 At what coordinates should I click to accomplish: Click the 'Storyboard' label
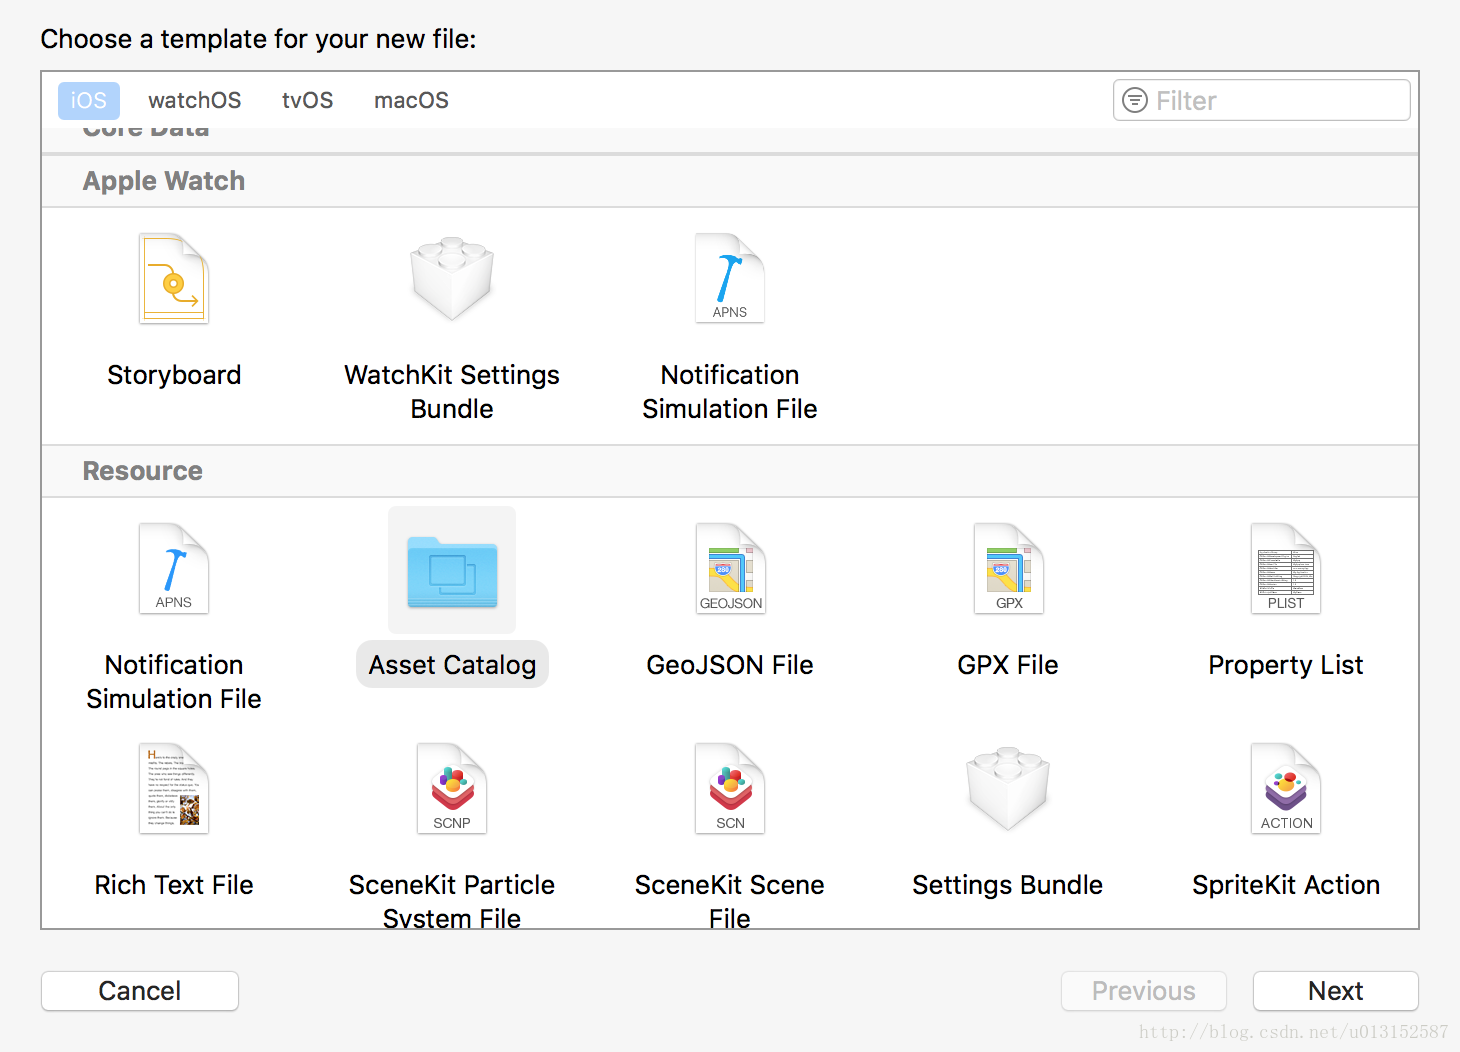pyautogui.click(x=174, y=375)
